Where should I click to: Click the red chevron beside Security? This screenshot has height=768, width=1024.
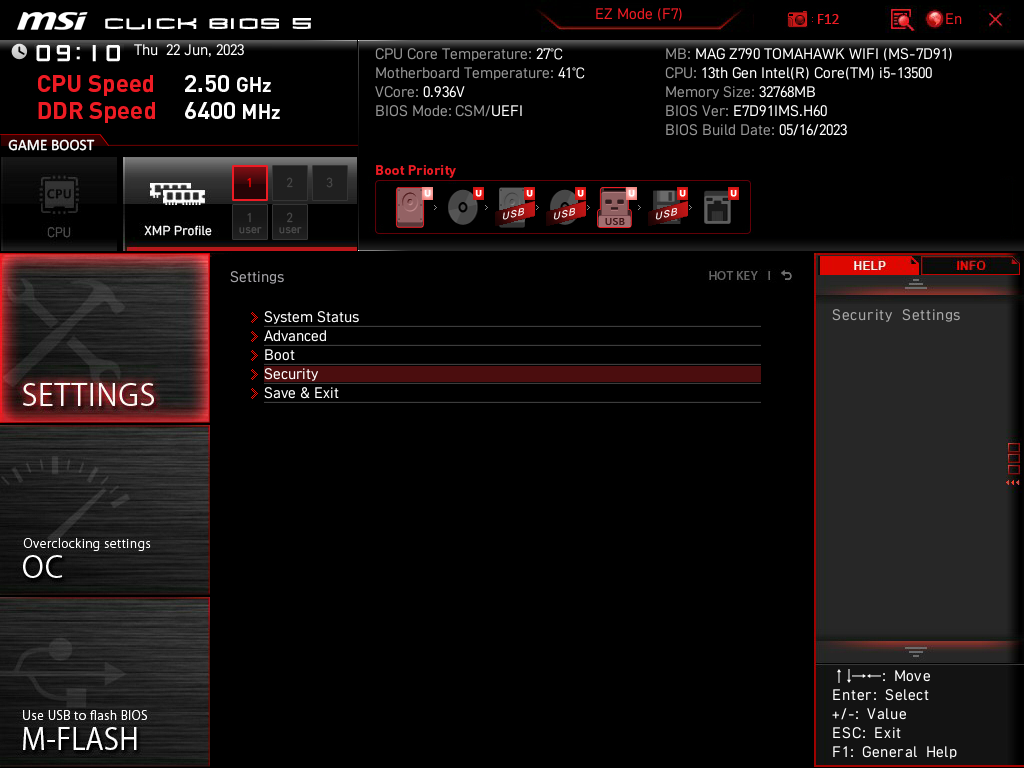tap(254, 374)
